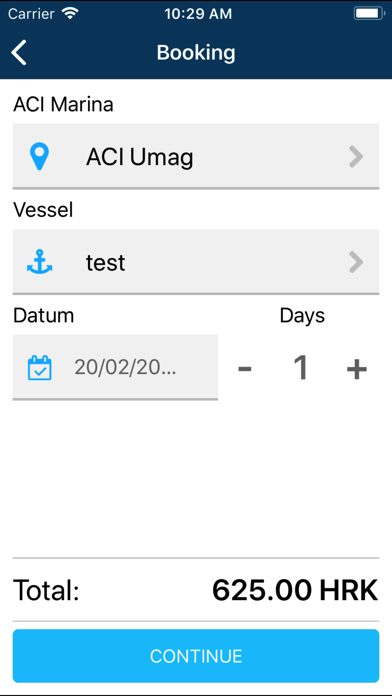
Task: Tap the blue anchor icon
Action: (40, 261)
